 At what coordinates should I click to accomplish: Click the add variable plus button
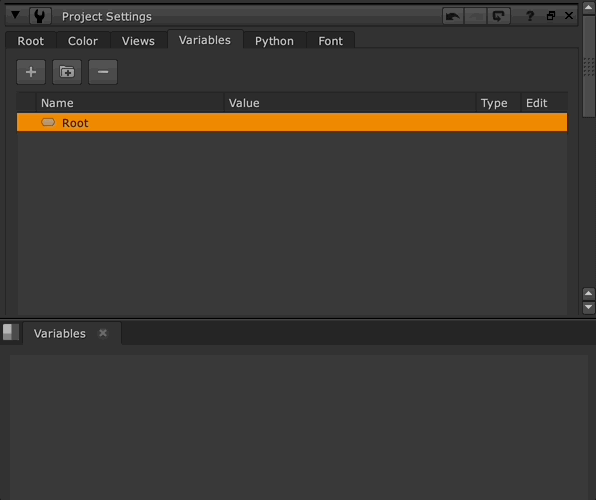tap(31, 72)
